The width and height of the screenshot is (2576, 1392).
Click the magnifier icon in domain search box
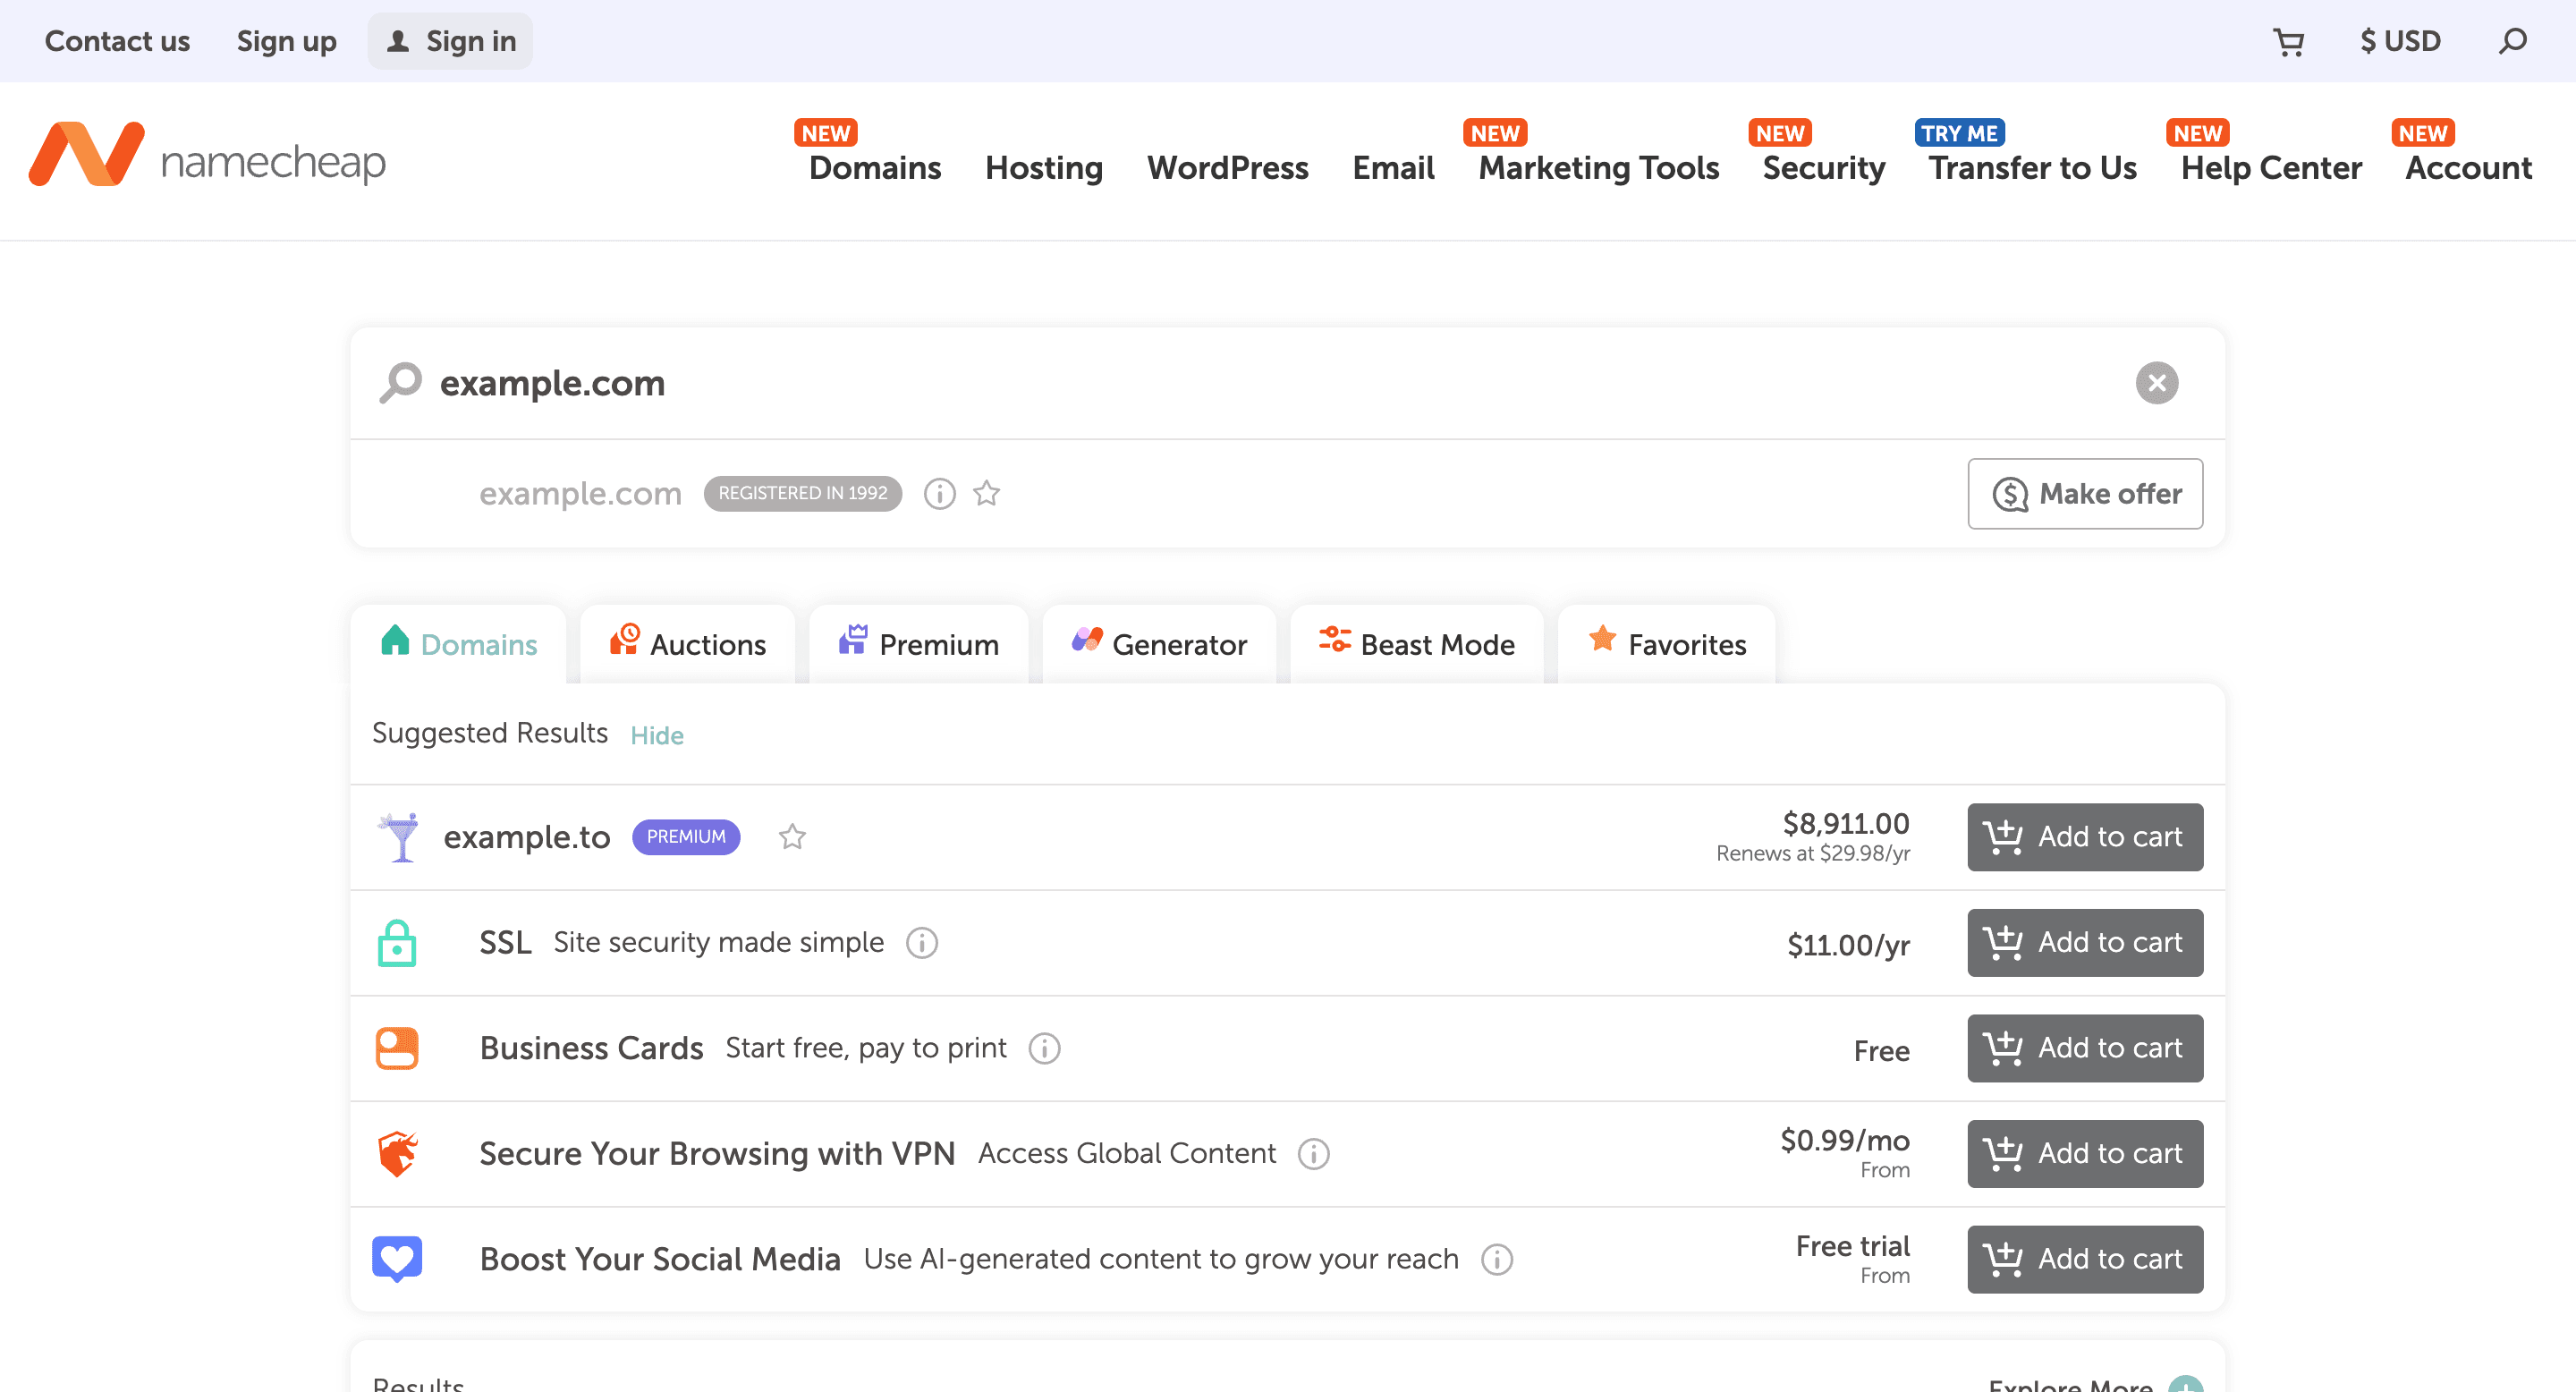pos(401,383)
